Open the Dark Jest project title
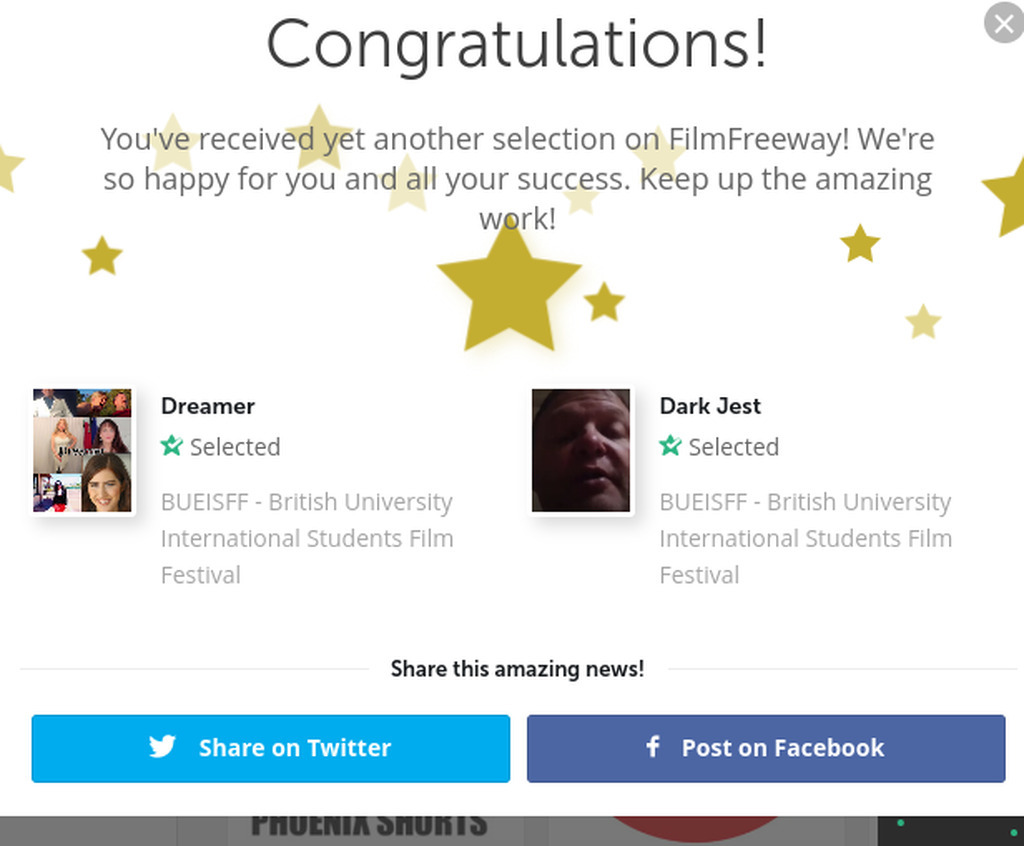 pos(710,406)
